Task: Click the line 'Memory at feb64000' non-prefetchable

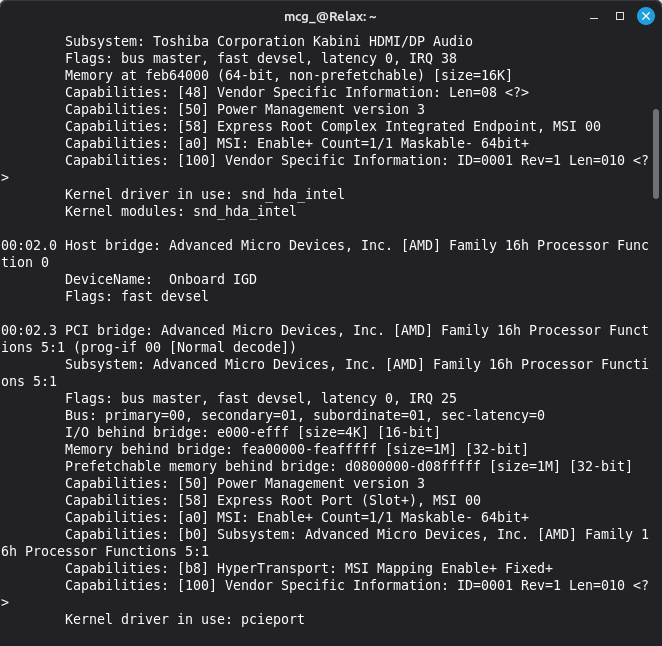Action: pos(288,75)
